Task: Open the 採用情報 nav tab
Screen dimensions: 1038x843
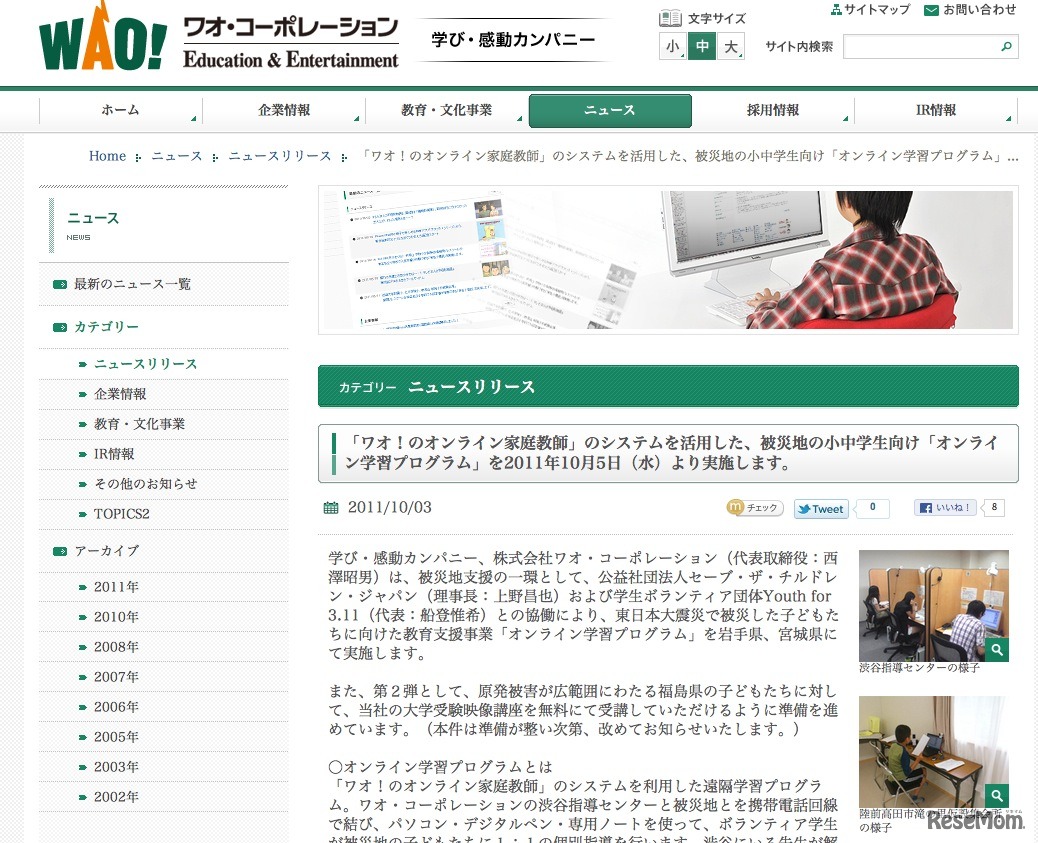Action: click(x=773, y=111)
